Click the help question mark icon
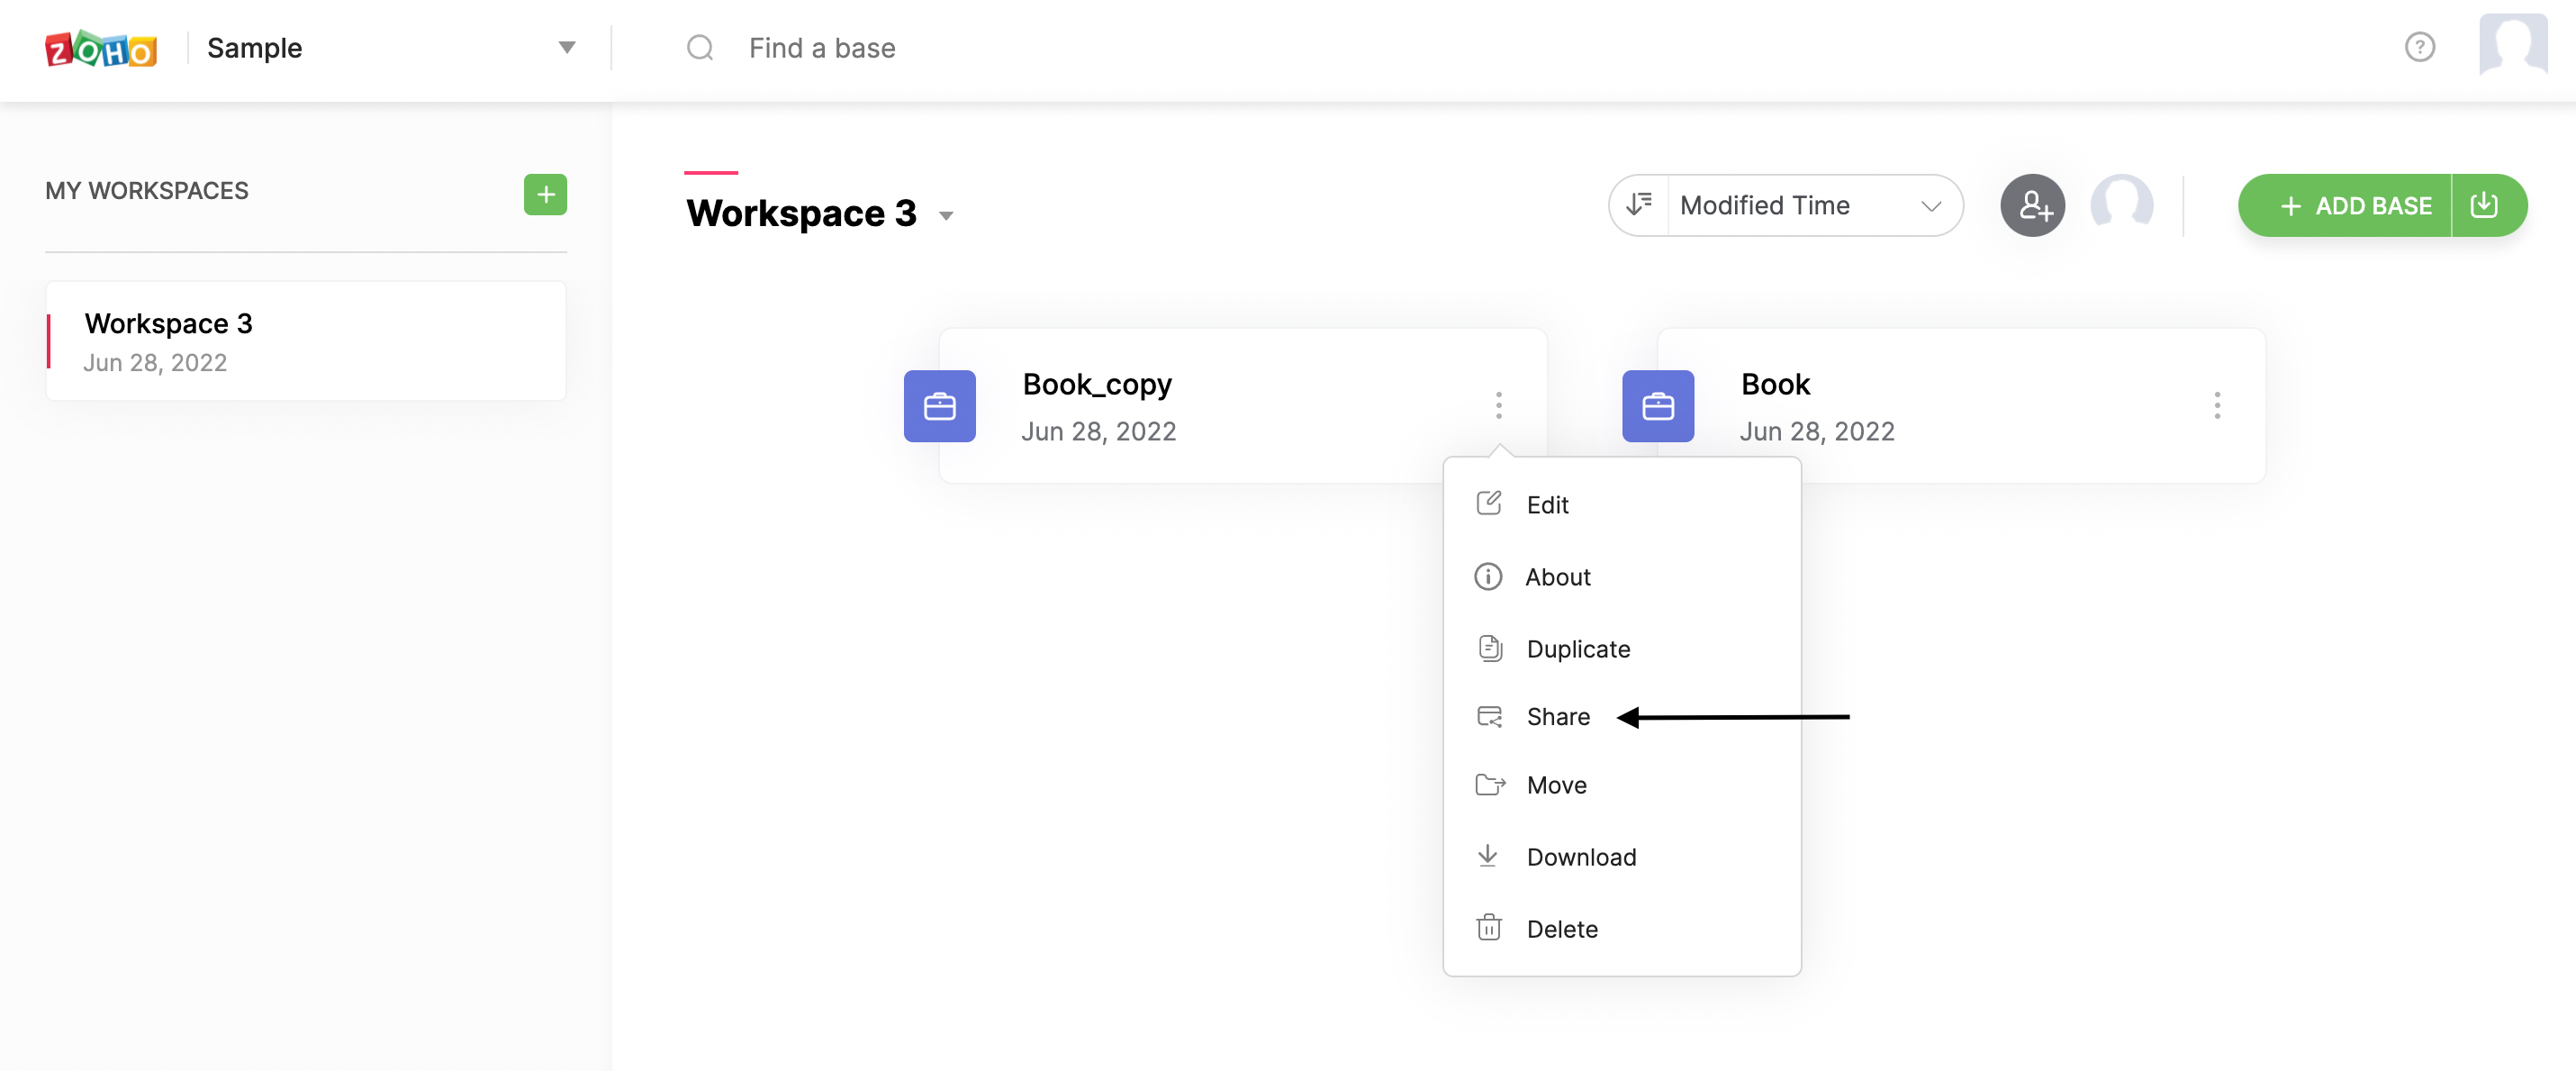This screenshot has height=1071, width=2576. coord(2419,47)
